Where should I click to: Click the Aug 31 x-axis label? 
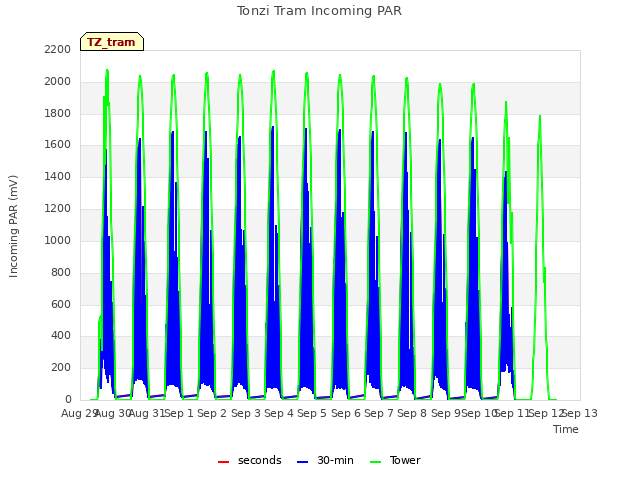pos(147,414)
